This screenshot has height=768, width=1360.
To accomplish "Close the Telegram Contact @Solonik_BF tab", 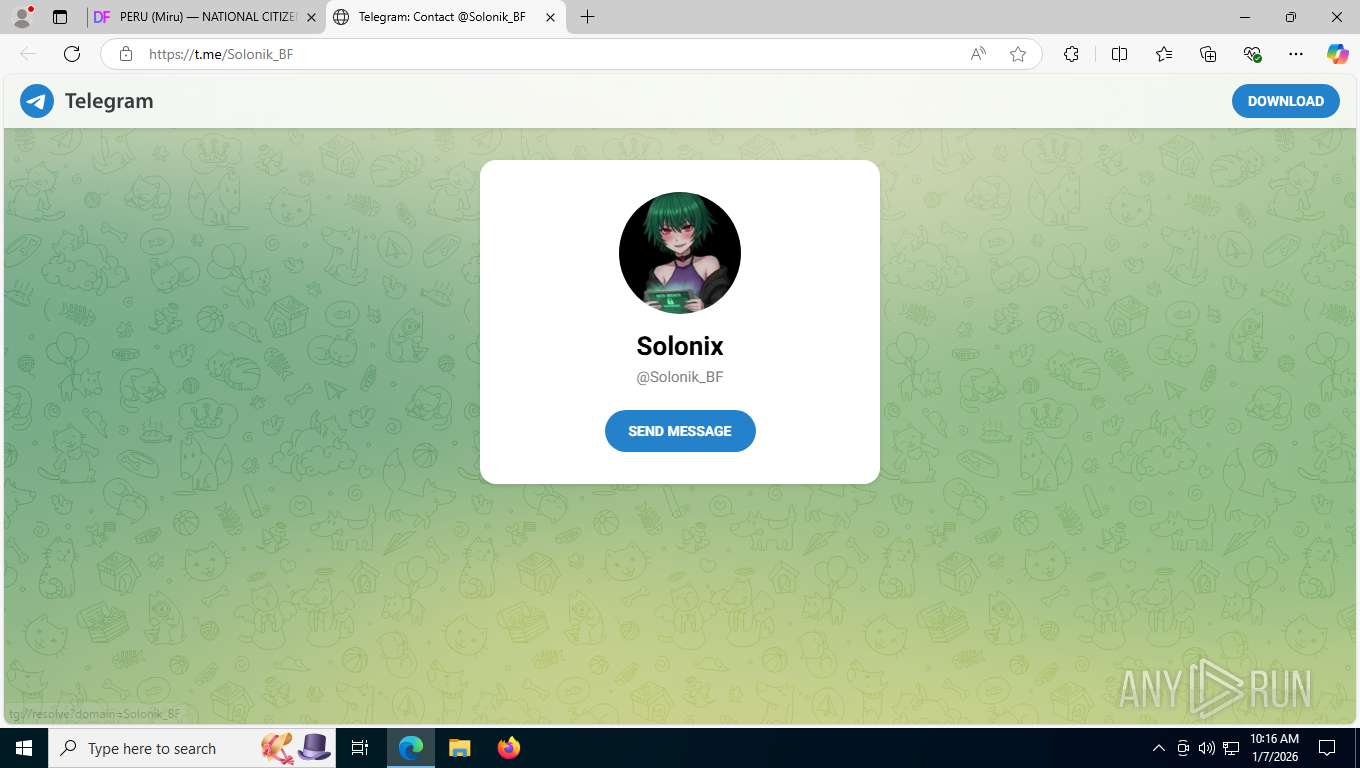I will coord(550,17).
